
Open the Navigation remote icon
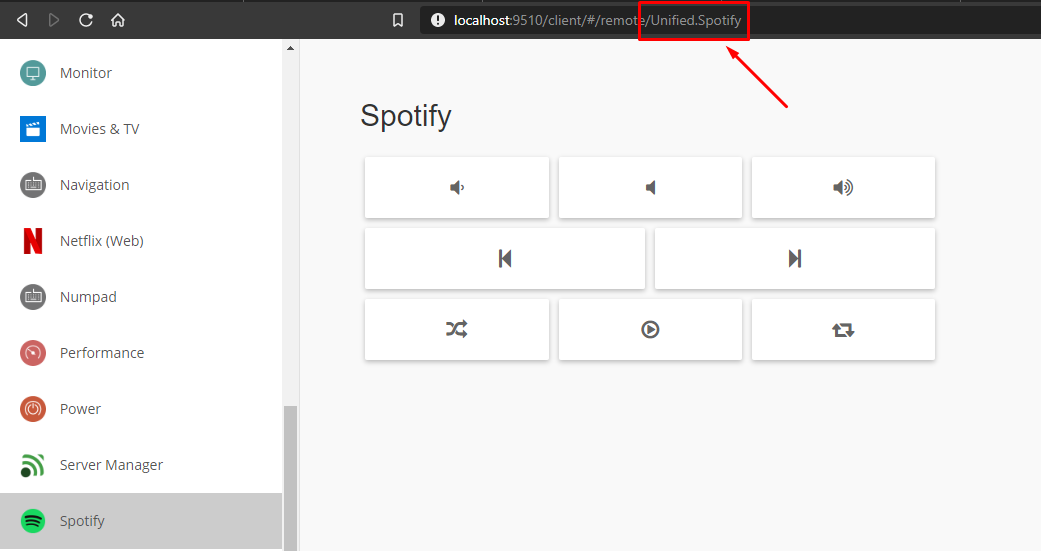pyautogui.click(x=33, y=185)
